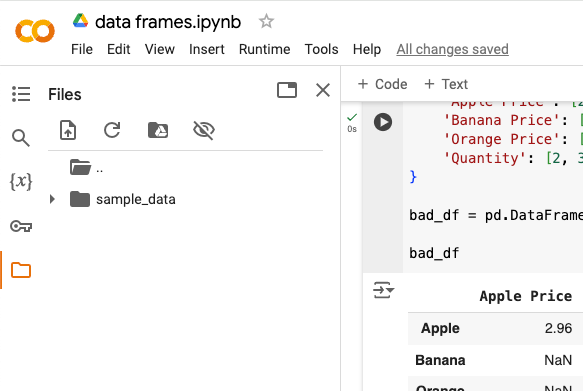Pop out Files panel into new tab
Viewport: 583px width, 391px height.
point(287,90)
